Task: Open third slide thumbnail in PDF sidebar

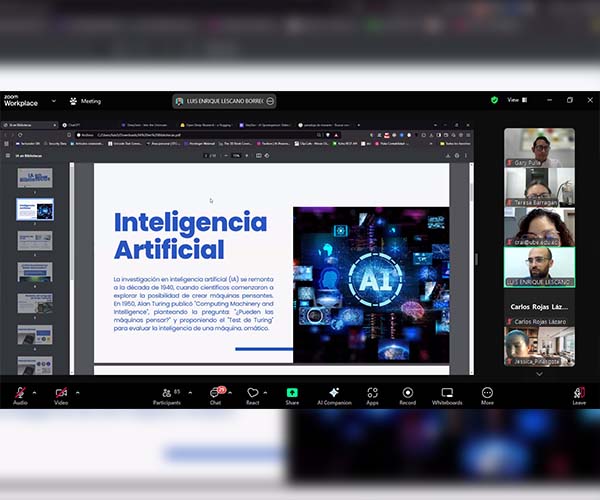Action: pos(35,241)
